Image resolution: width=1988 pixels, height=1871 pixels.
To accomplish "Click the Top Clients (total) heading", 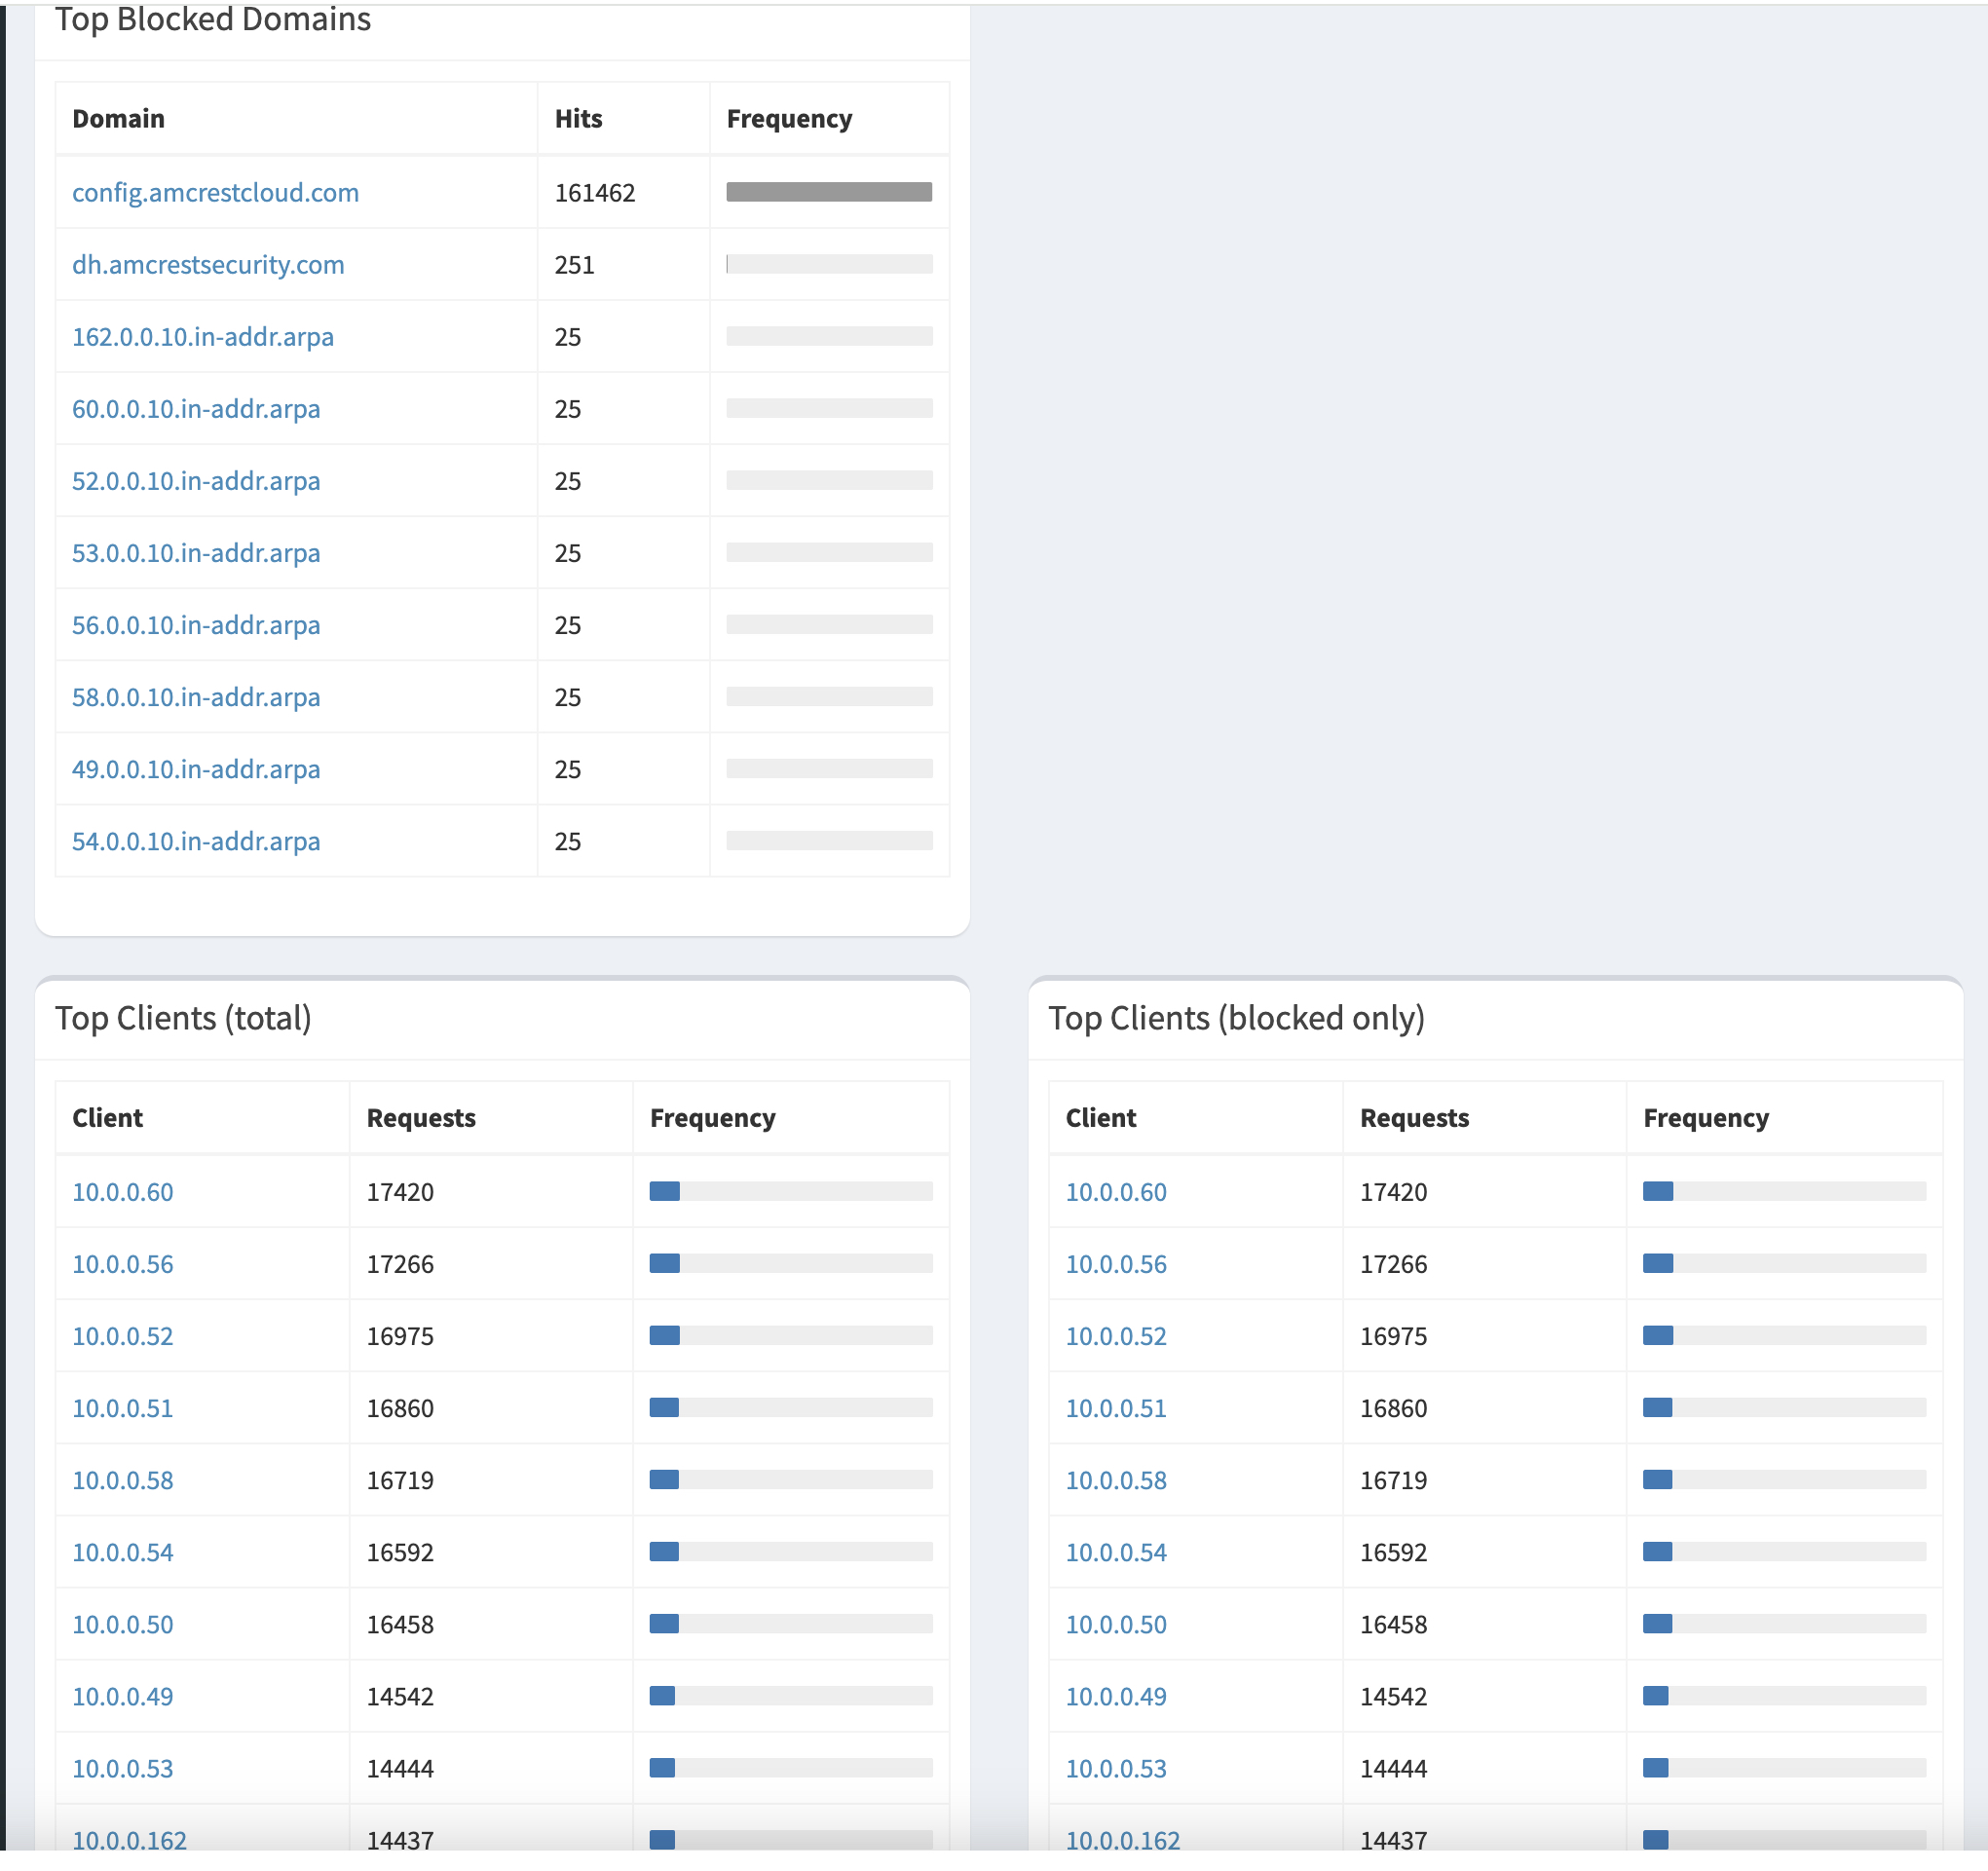I will pos(183,1017).
